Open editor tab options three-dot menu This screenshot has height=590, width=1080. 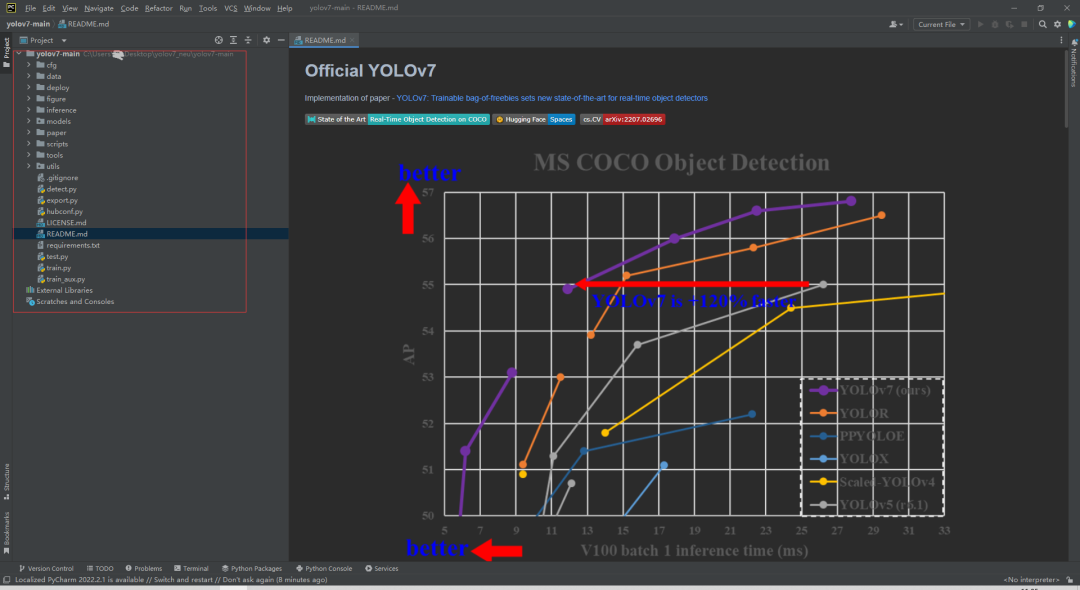pyautogui.click(x=1061, y=40)
